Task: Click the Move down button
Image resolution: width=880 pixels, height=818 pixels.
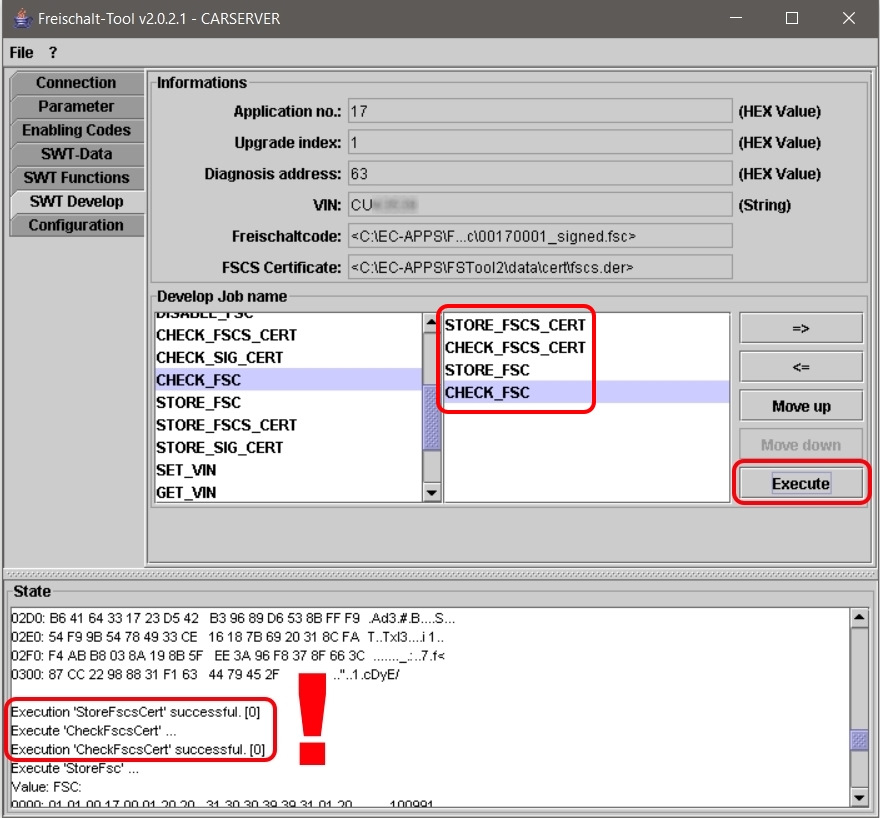Action: tap(801, 445)
